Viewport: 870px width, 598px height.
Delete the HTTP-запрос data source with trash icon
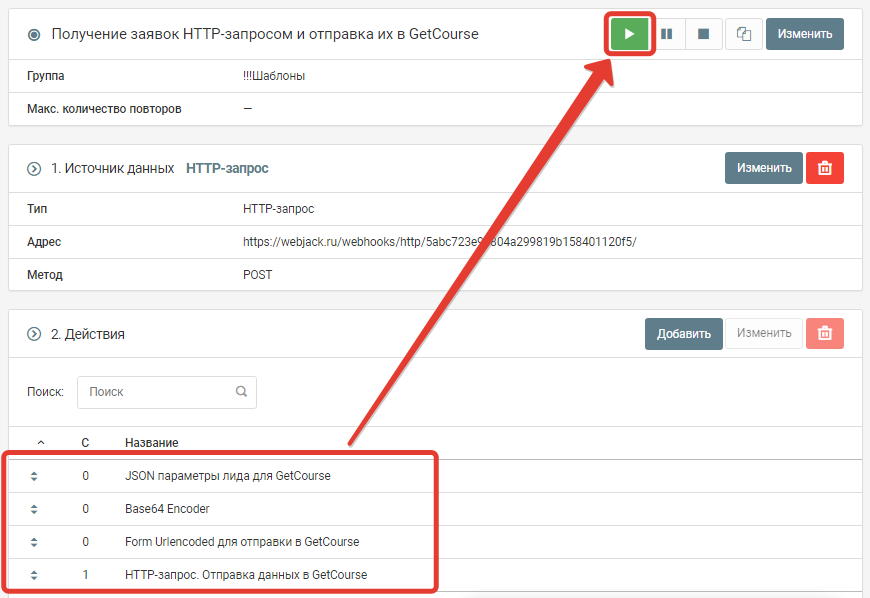[x=825, y=168]
